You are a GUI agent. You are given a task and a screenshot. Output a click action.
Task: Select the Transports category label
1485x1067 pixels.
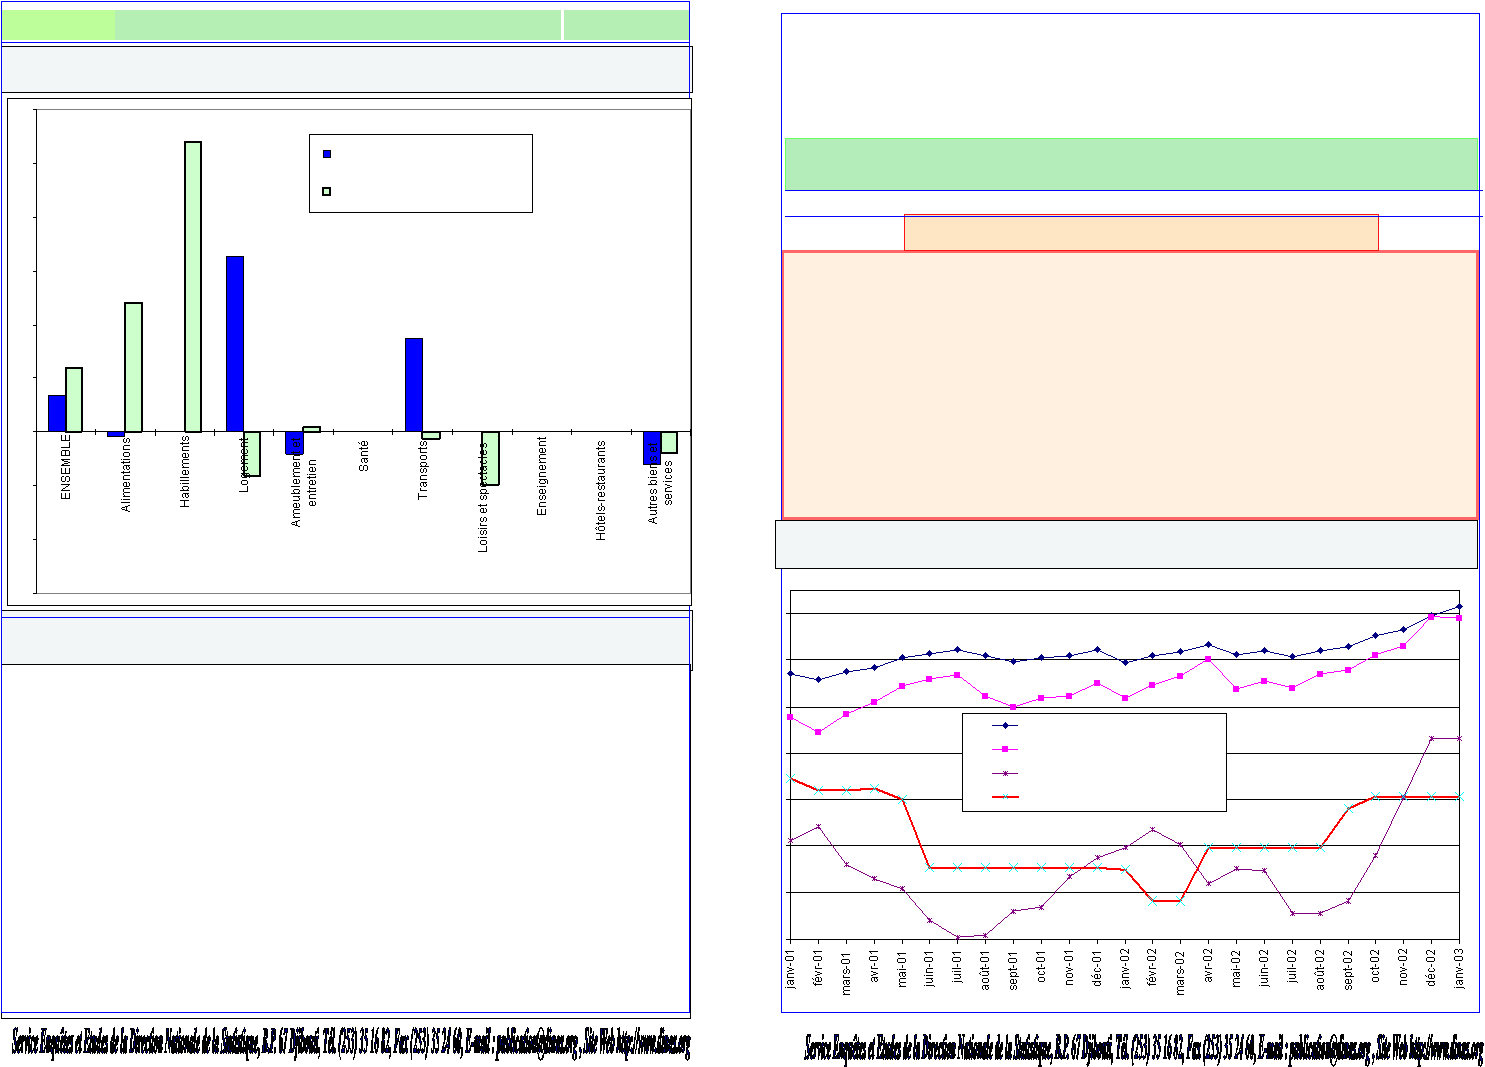pos(423,470)
